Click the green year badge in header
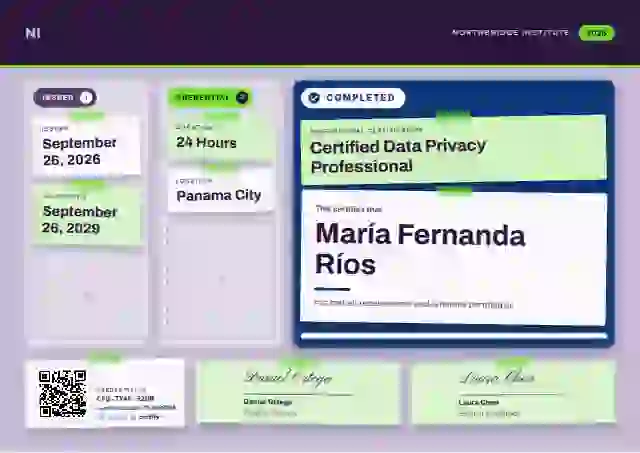The width and height of the screenshot is (640, 453). point(597,33)
